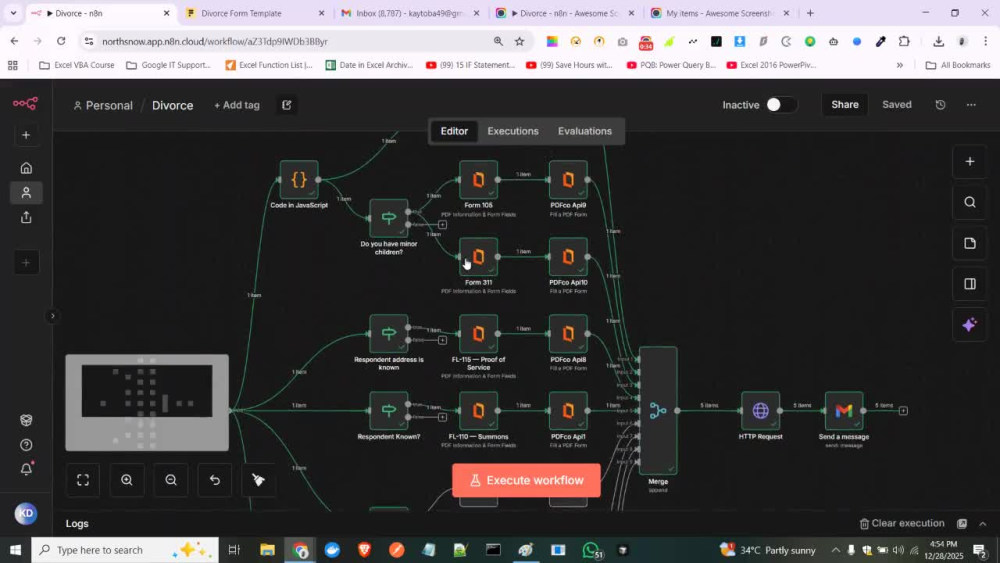Click the Share button
This screenshot has height=563, width=1000.
tap(844, 105)
